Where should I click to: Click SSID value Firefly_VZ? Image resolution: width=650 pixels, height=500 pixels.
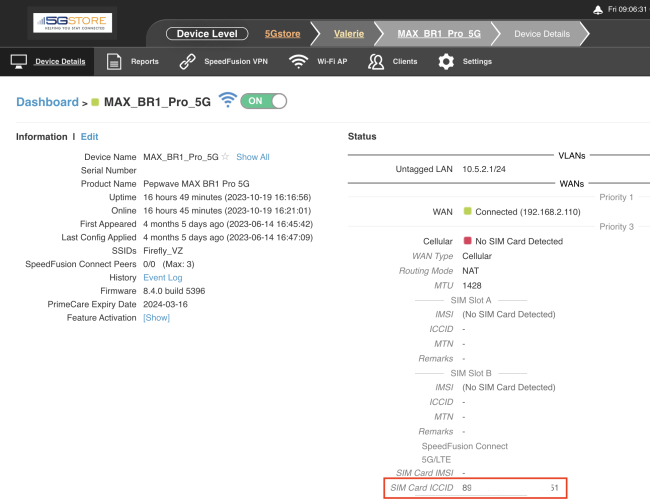pyautogui.click(x=163, y=251)
